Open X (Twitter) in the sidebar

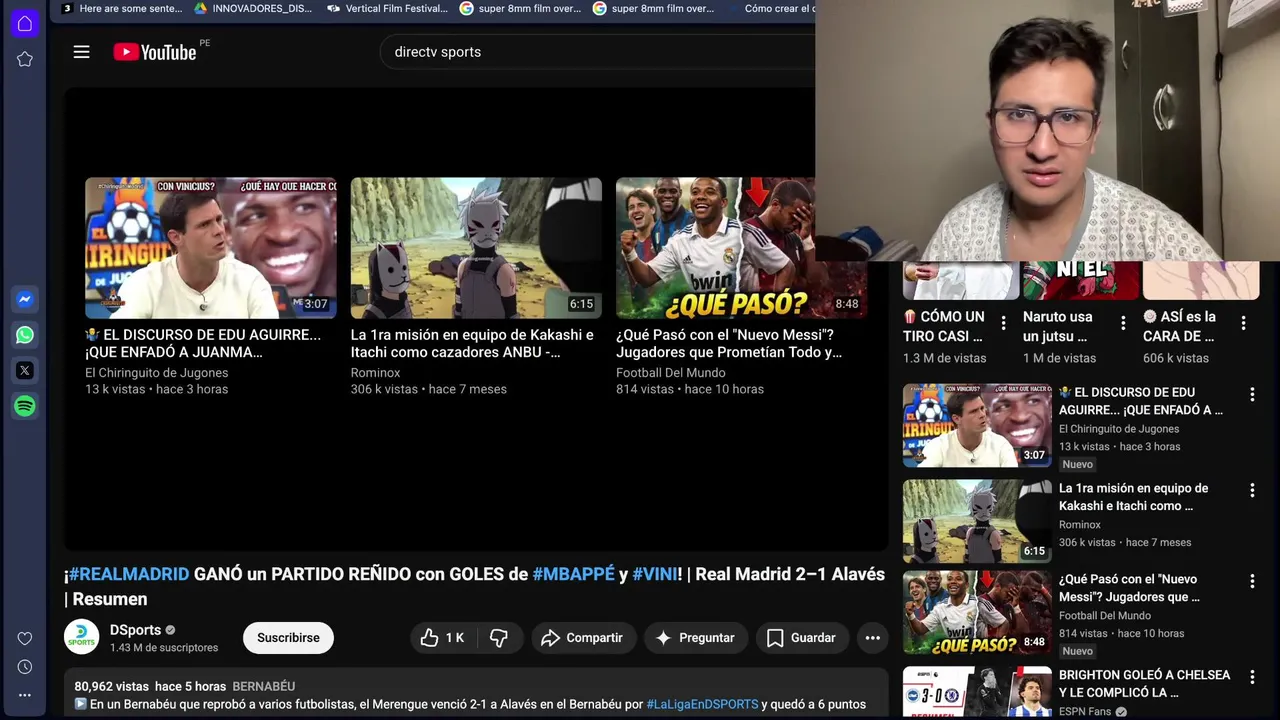tap(25, 371)
